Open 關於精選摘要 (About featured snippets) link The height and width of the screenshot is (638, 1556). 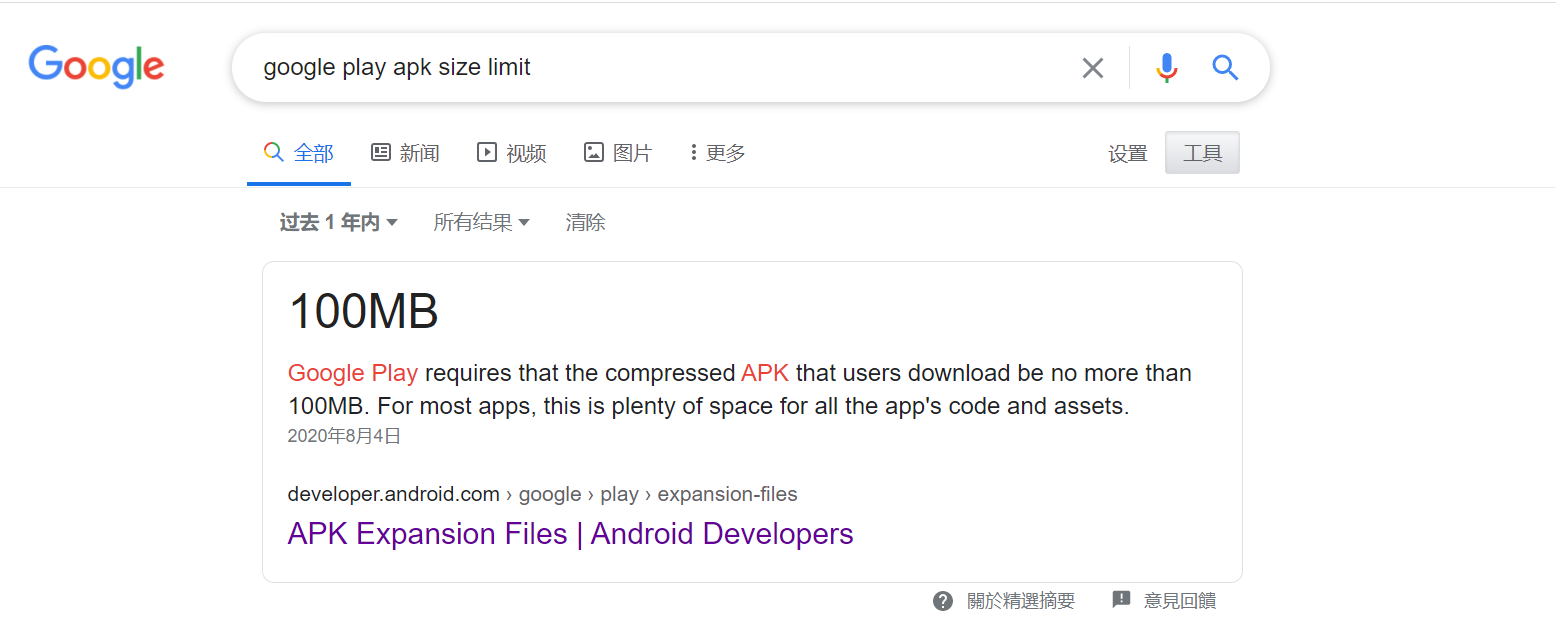pyautogui.click(x=1020, y=601)
